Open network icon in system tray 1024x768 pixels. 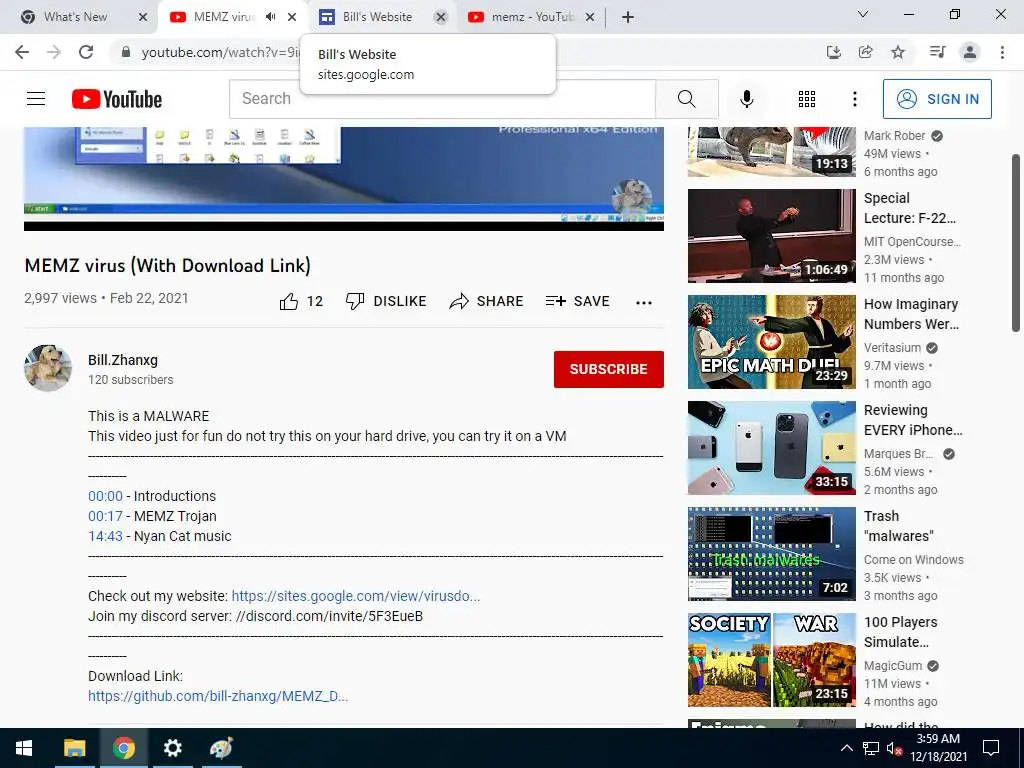click(x=871, y=749)
